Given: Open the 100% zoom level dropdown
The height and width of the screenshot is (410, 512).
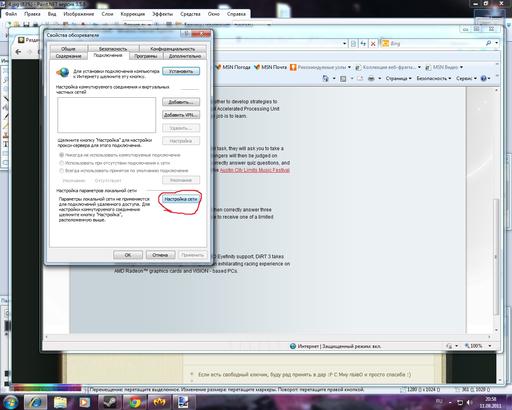Looking at the screenshot, I should tap(478, 346).
